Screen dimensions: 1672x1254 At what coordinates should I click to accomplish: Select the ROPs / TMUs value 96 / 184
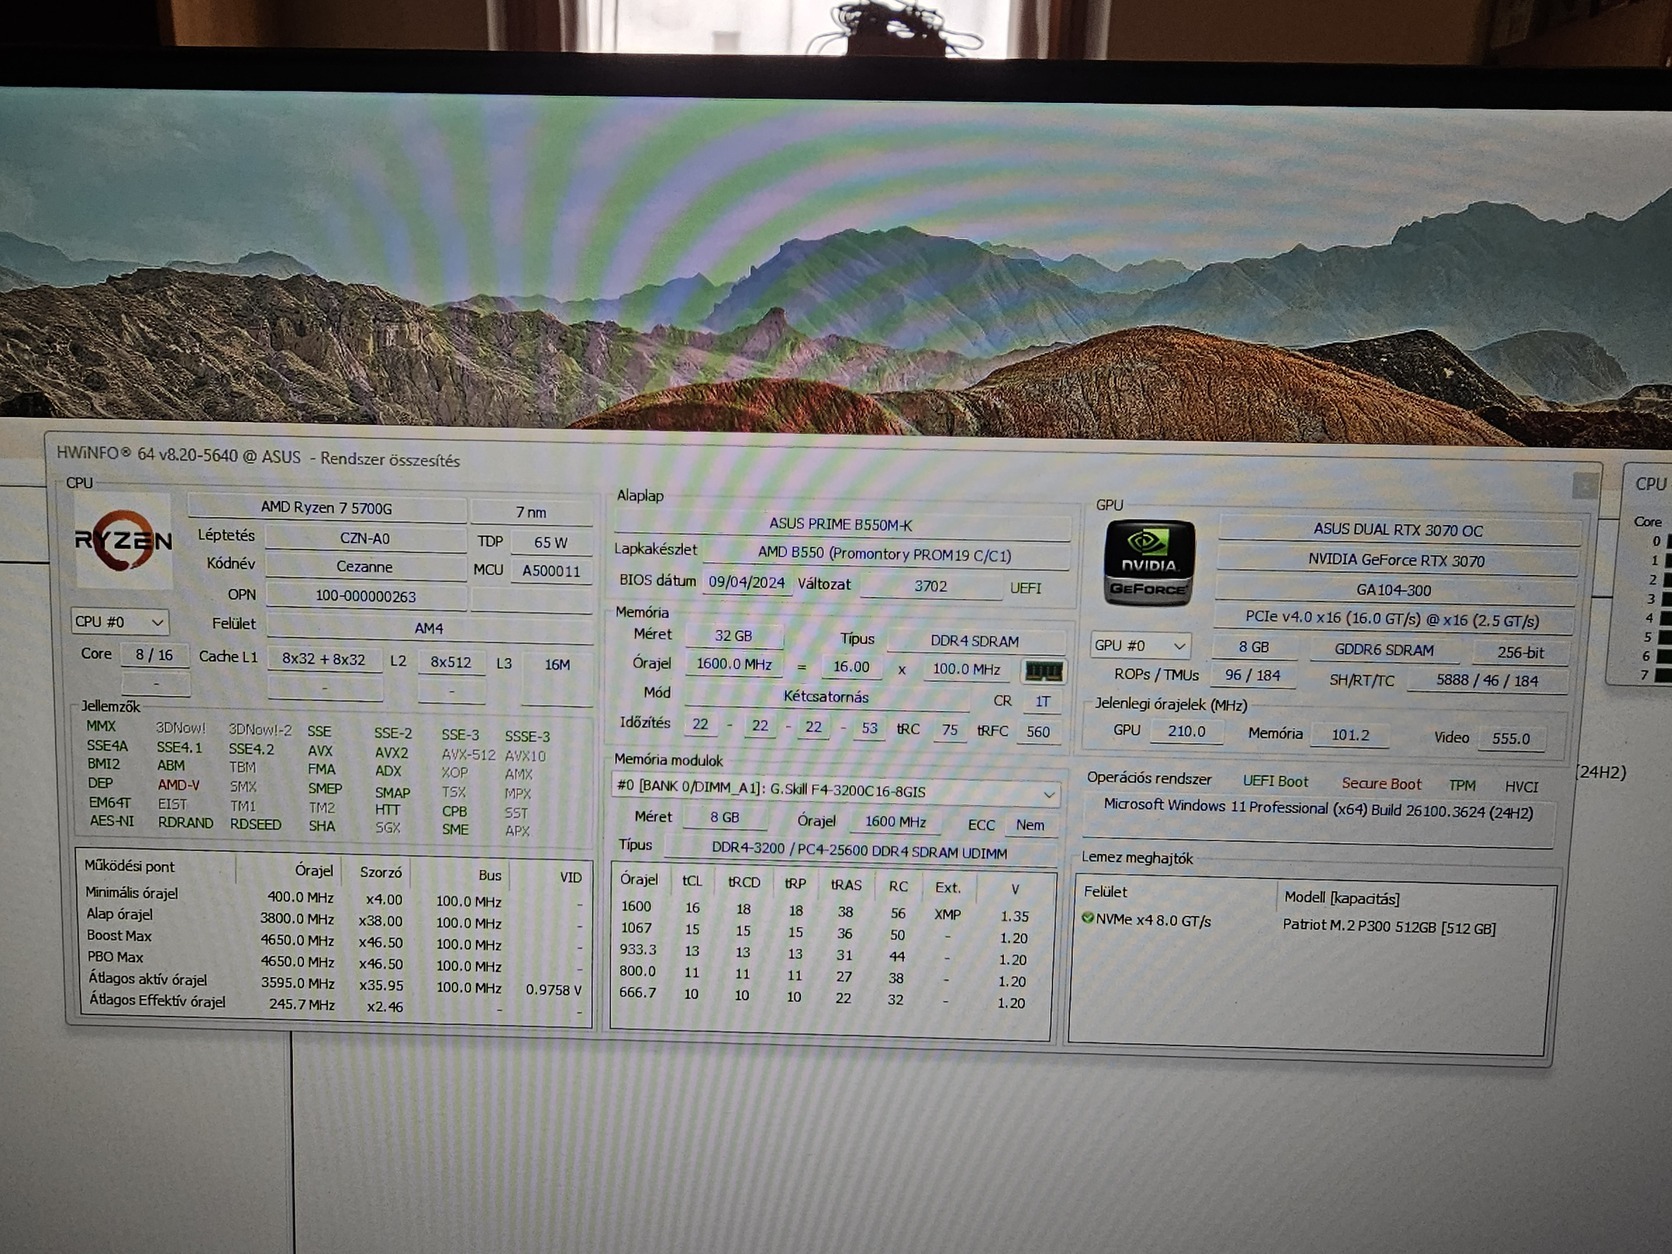[x=1253, y=676]
